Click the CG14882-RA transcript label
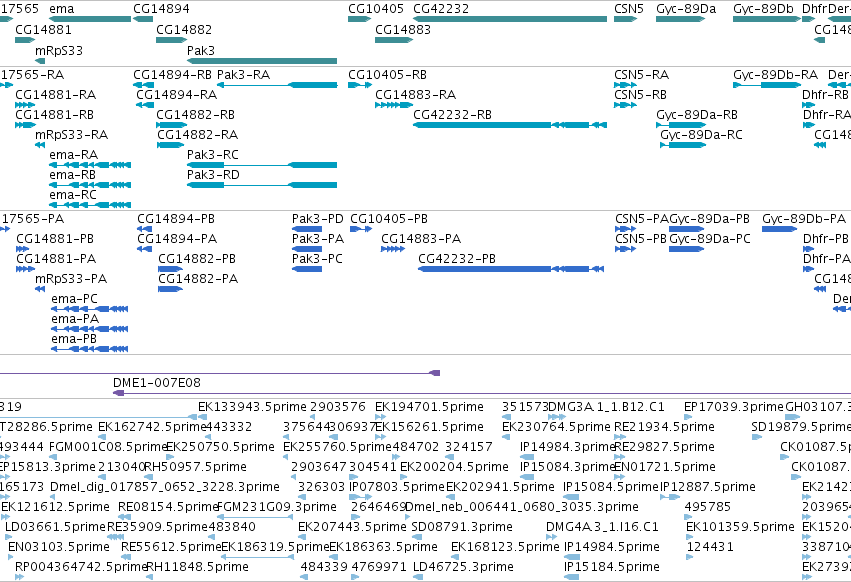The height and width of the screenshot is (582, 851). [x=198, y=135]
